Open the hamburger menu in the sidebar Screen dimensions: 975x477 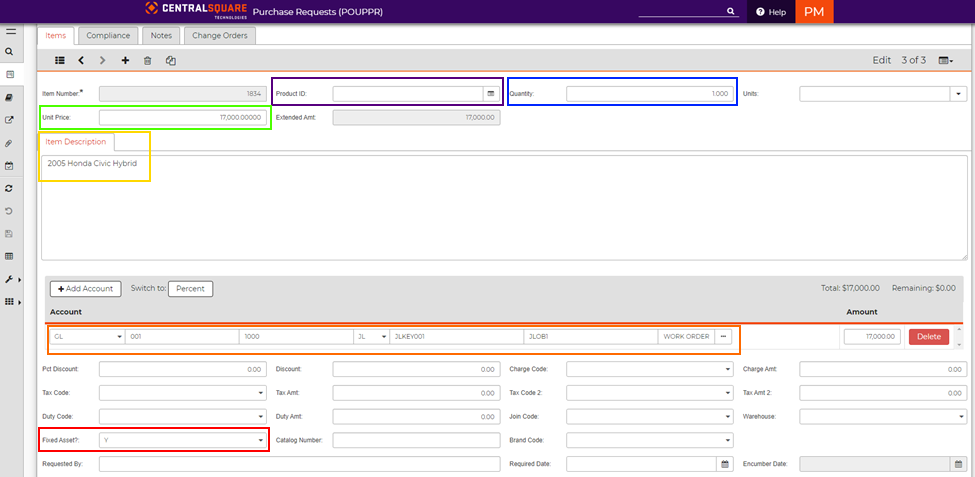pyautogui.click(x=10, y=31)
